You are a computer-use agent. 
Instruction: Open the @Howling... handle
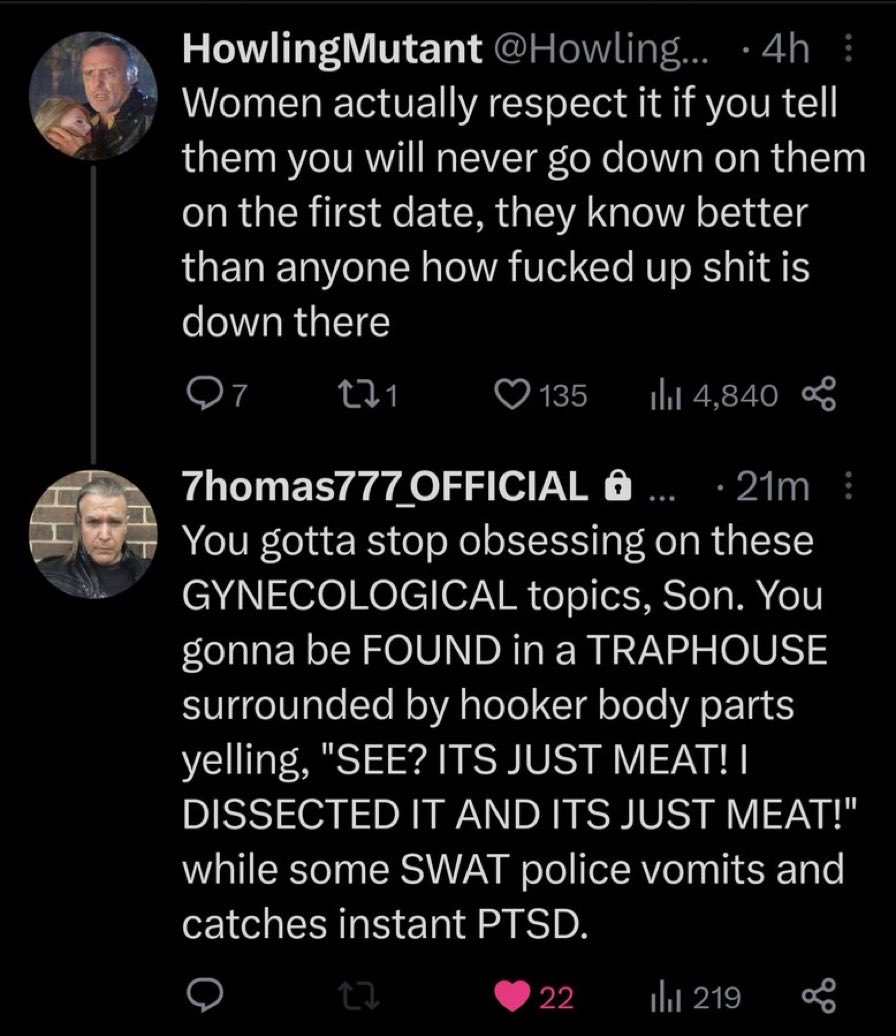(x=601, y=49)
